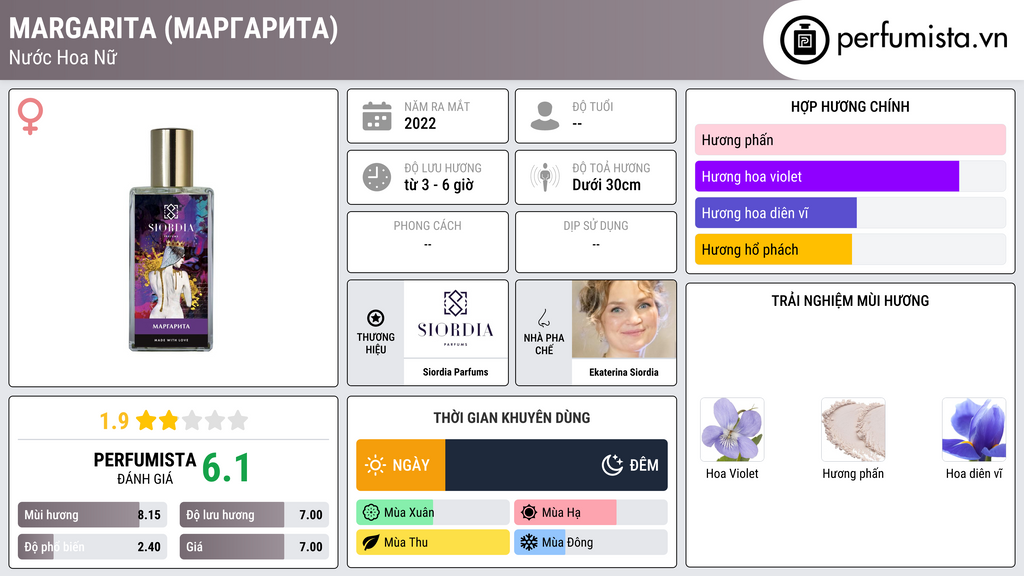Click the spring flower icon at Mùa Xuân
1024x576 pixels.
point(371,513)
